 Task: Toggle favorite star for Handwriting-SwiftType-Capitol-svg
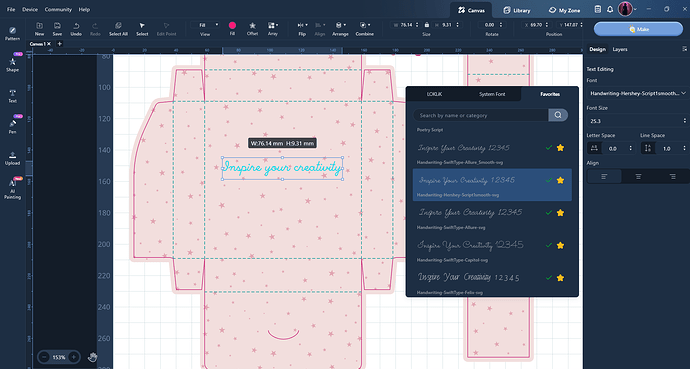560,245
